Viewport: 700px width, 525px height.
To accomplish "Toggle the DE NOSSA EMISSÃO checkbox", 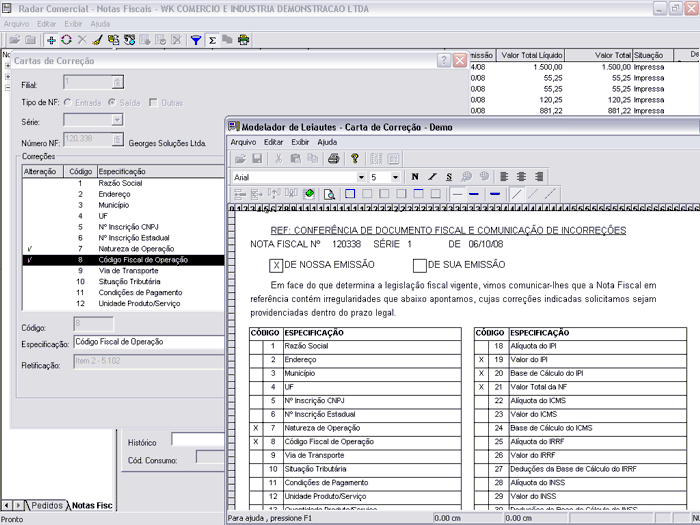I will click(276, 265).
